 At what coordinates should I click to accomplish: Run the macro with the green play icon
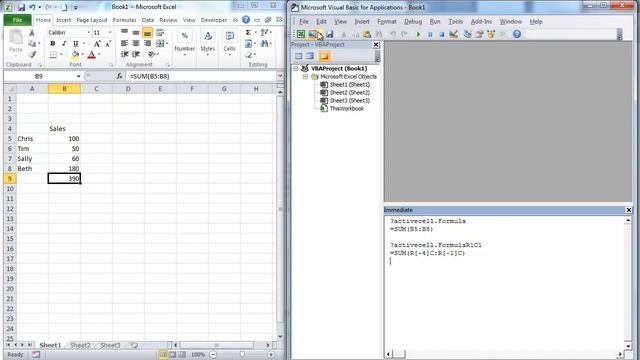point(418,35)
